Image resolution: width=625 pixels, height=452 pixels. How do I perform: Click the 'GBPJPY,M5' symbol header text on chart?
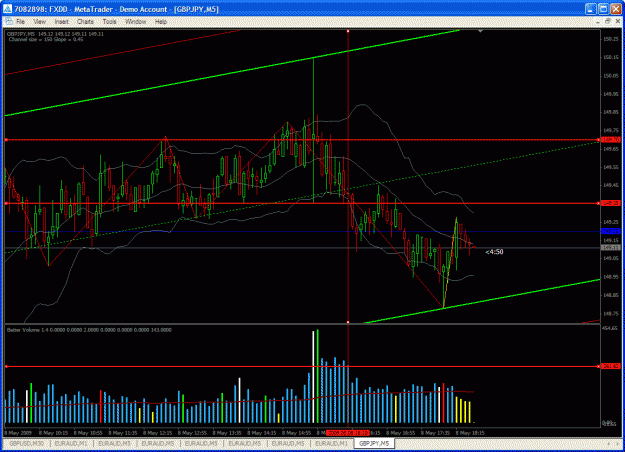click(x=22, y=34)
